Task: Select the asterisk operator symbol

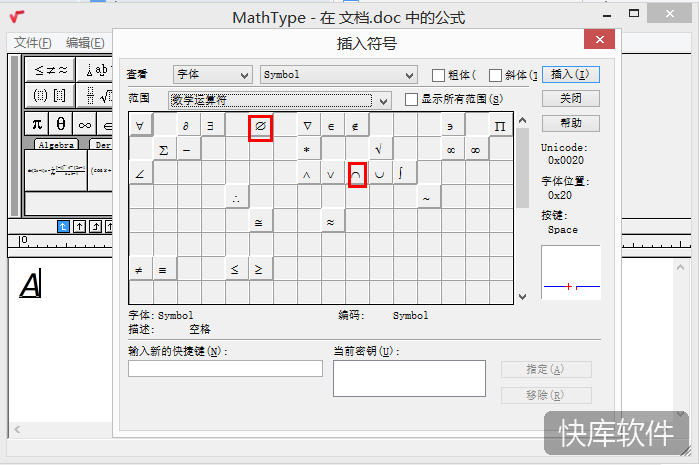Action: [308, 148]
